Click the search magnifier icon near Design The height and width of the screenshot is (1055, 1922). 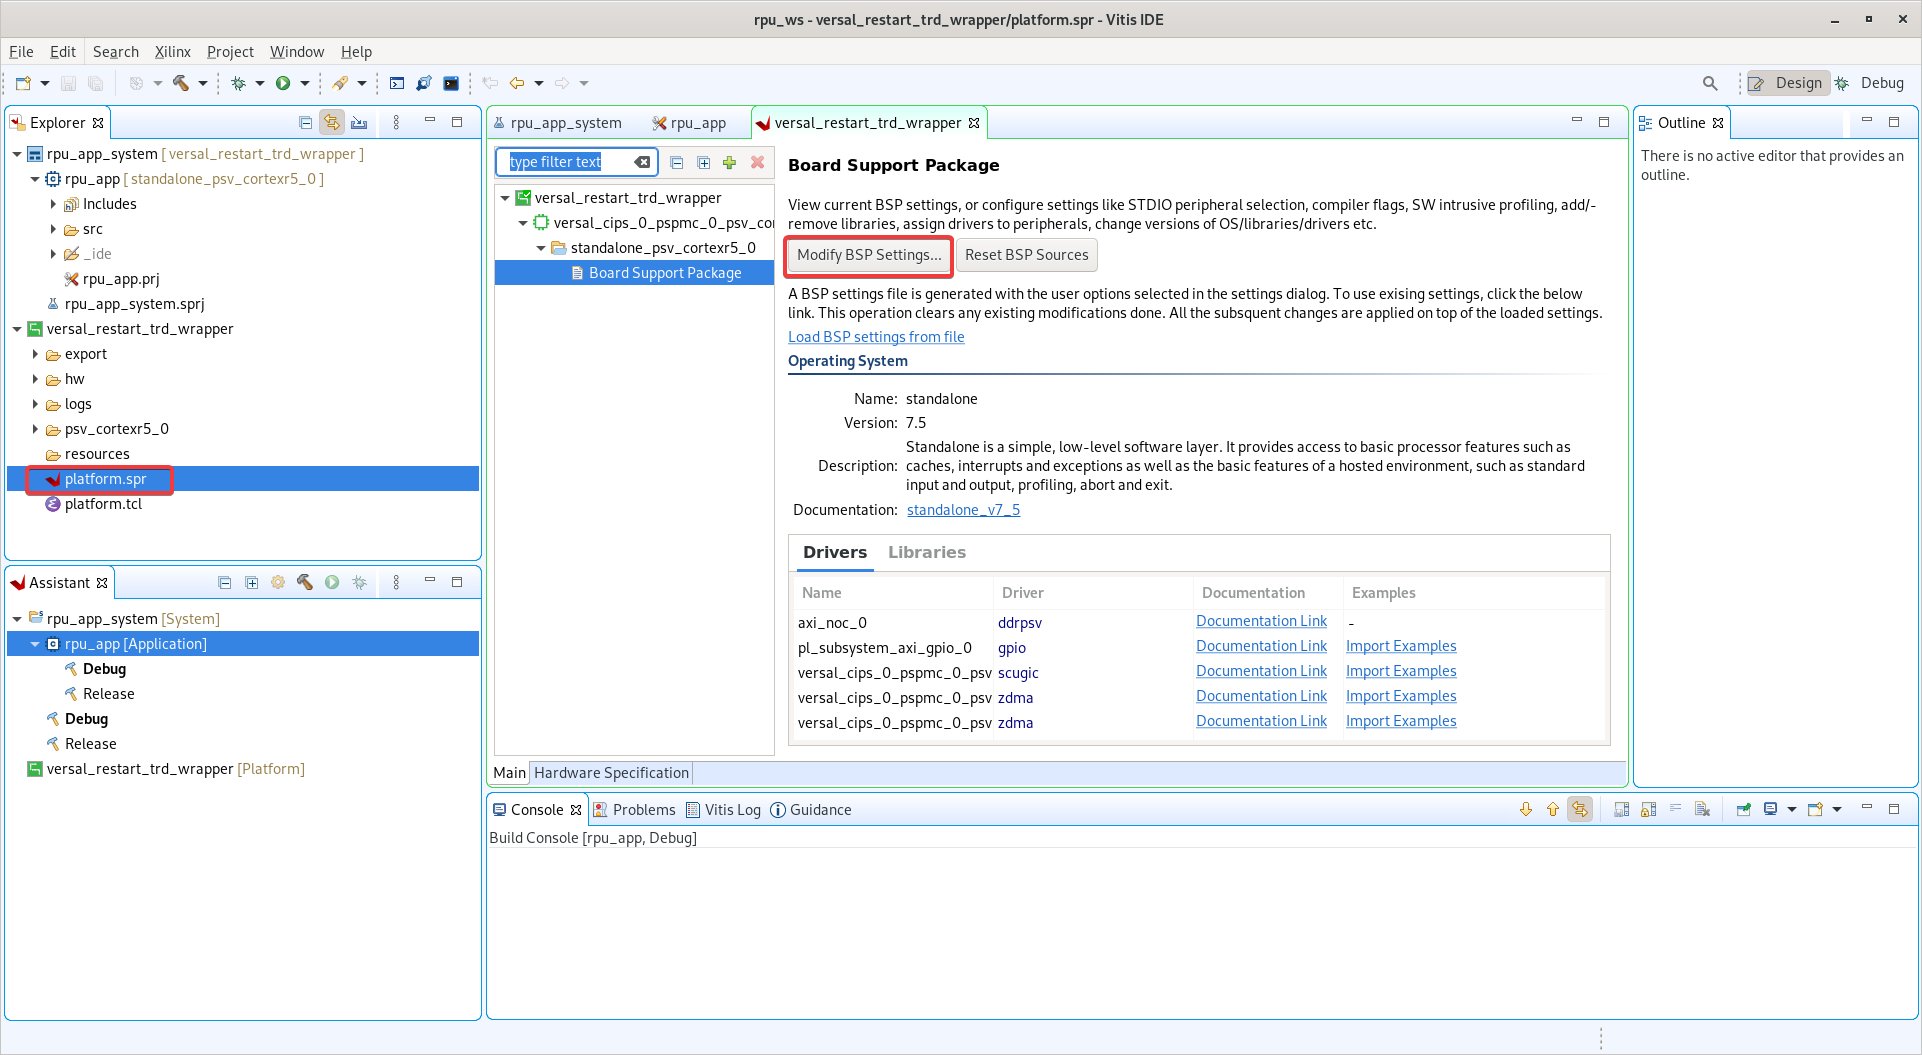[x=1710, y=83]
